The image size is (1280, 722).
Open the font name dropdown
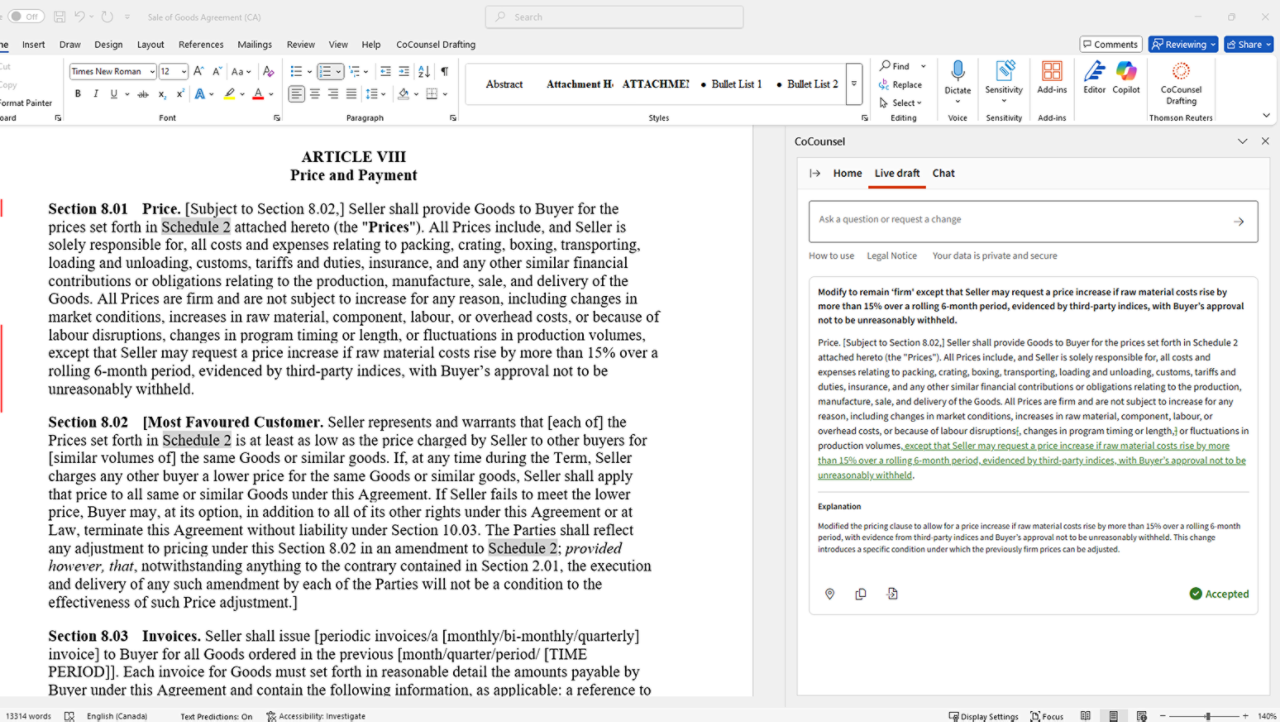pos(152,72)
